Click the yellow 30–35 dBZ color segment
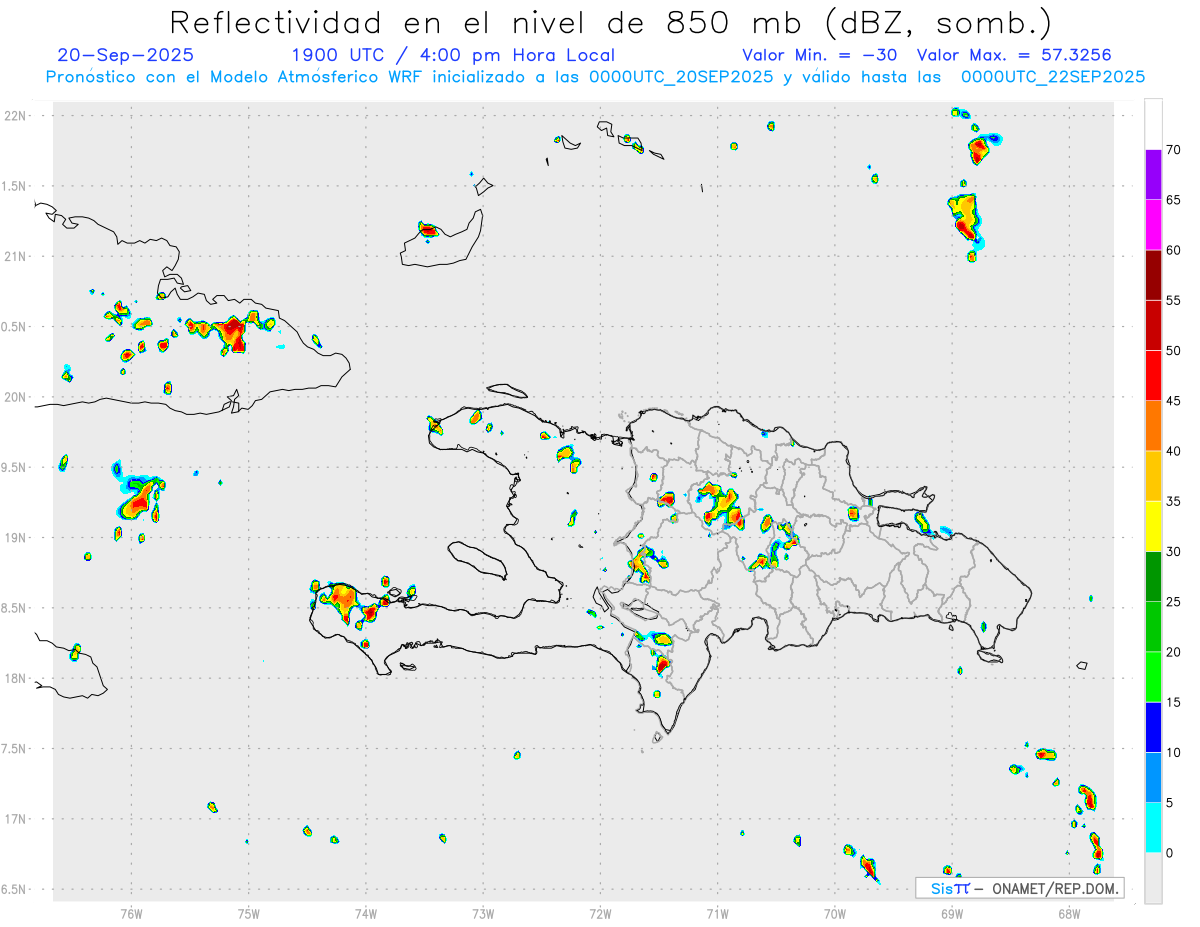This screenshot has width=1200, height=927. click(x=1153, y=526)
